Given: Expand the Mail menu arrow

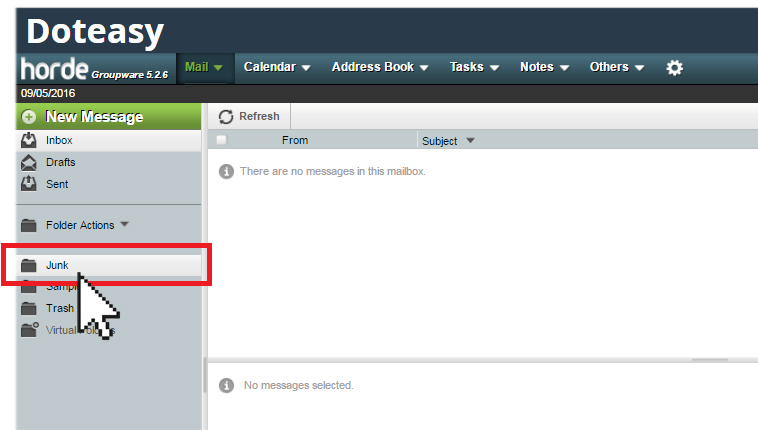Looking at the screenshot, I should [218, 68].
